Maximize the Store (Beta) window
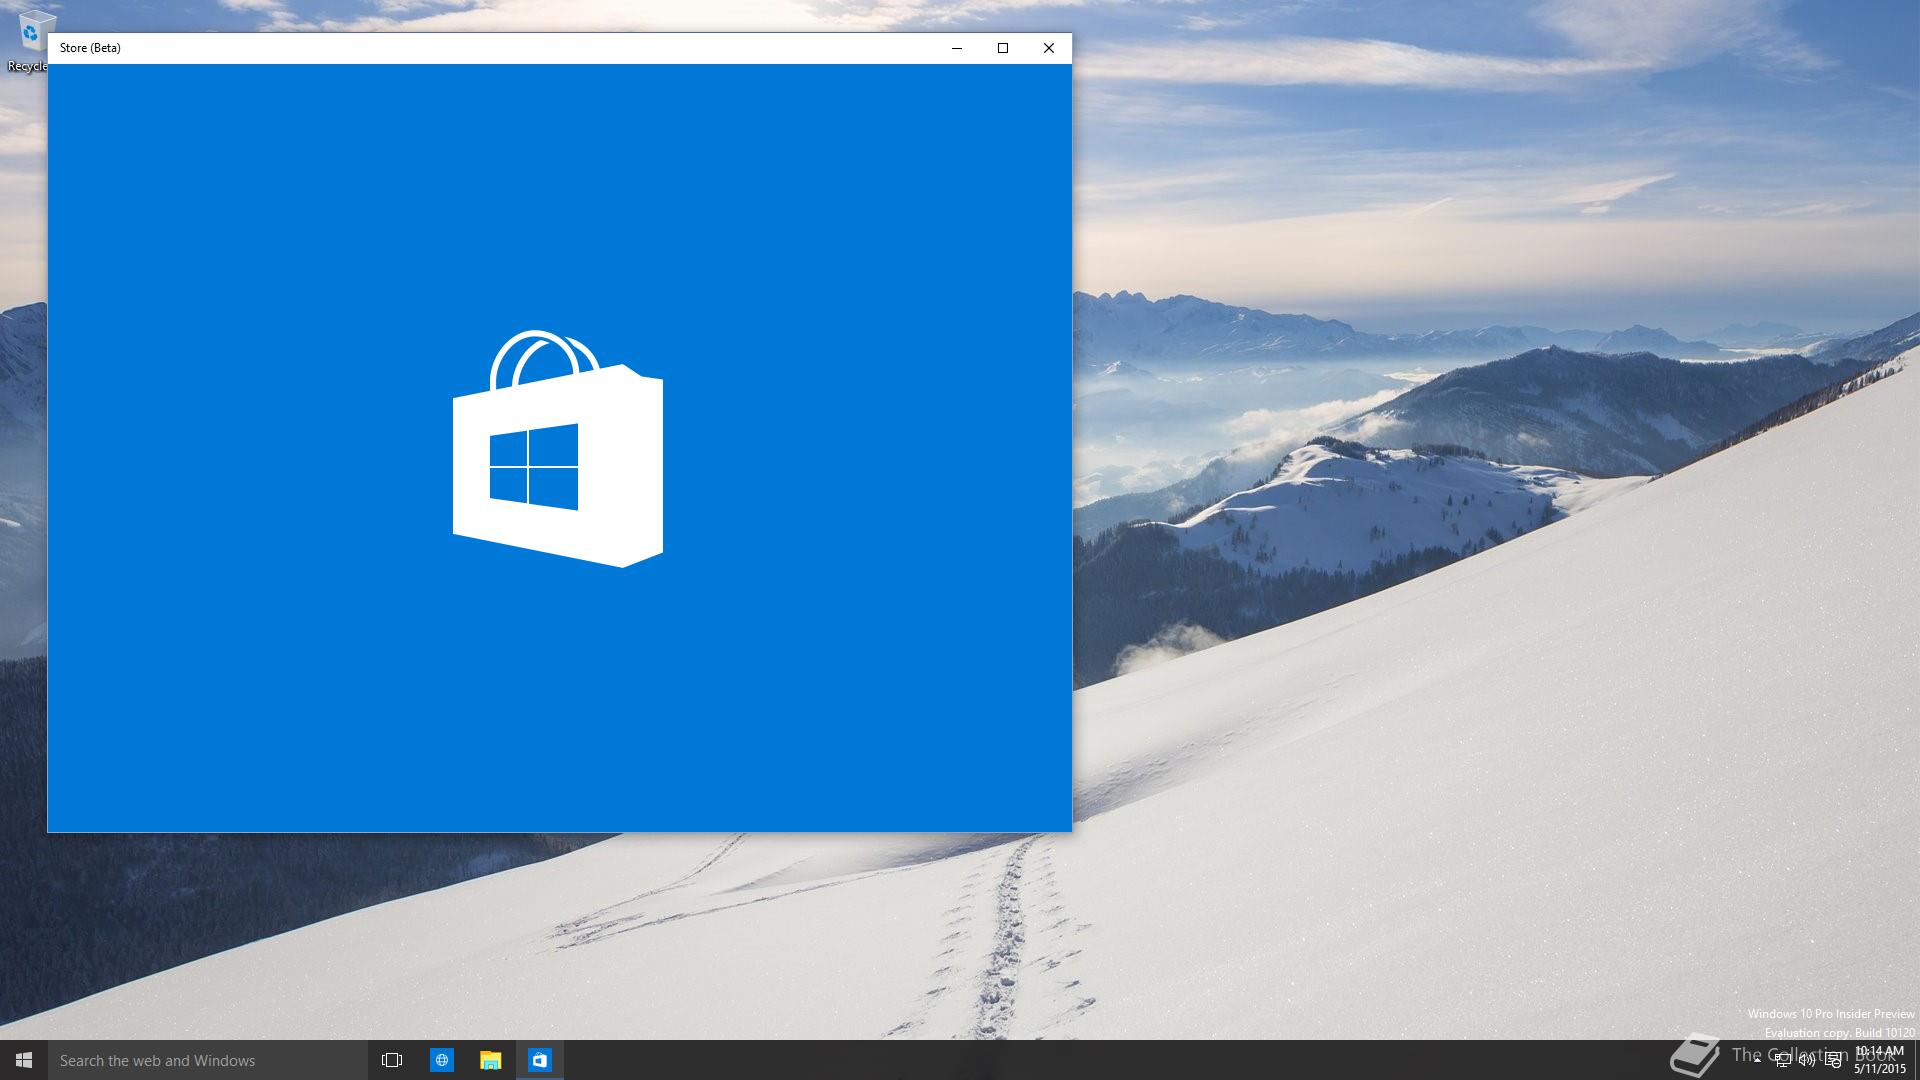The height and width of the screenshot is (1080, 1920). click(1003, 48)
